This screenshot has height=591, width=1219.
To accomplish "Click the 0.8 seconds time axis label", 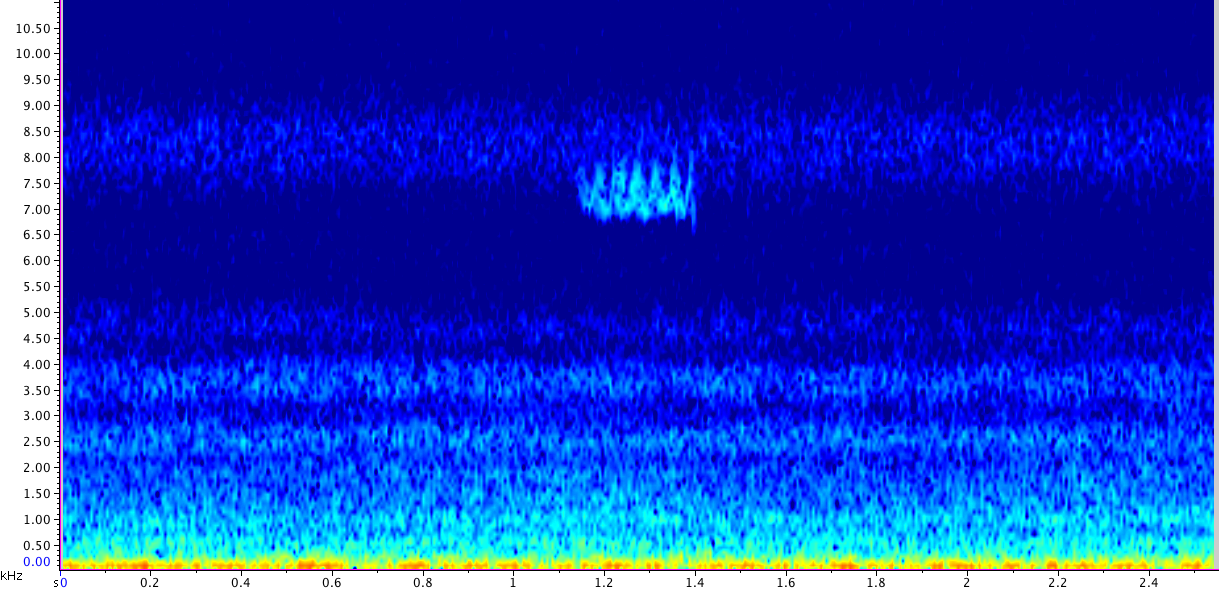I will [423, 582].
